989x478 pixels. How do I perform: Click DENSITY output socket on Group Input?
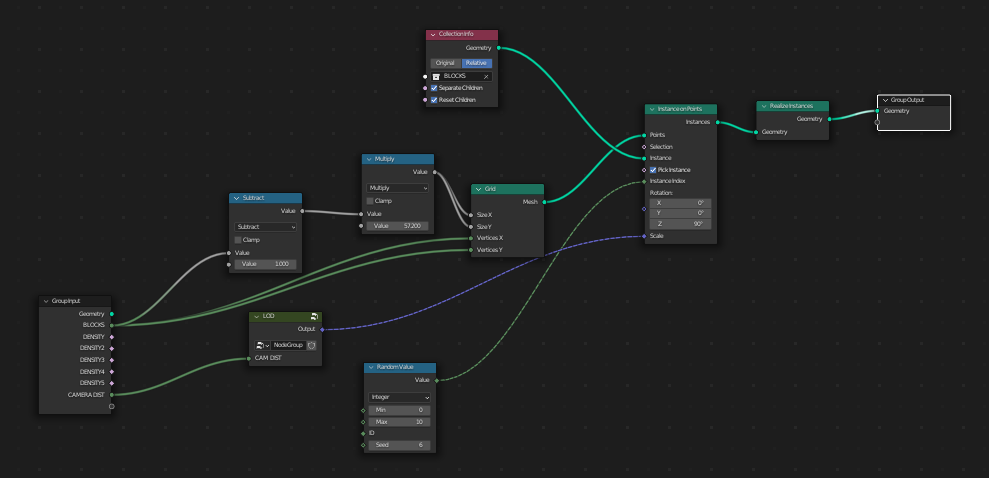coord(112,337)
